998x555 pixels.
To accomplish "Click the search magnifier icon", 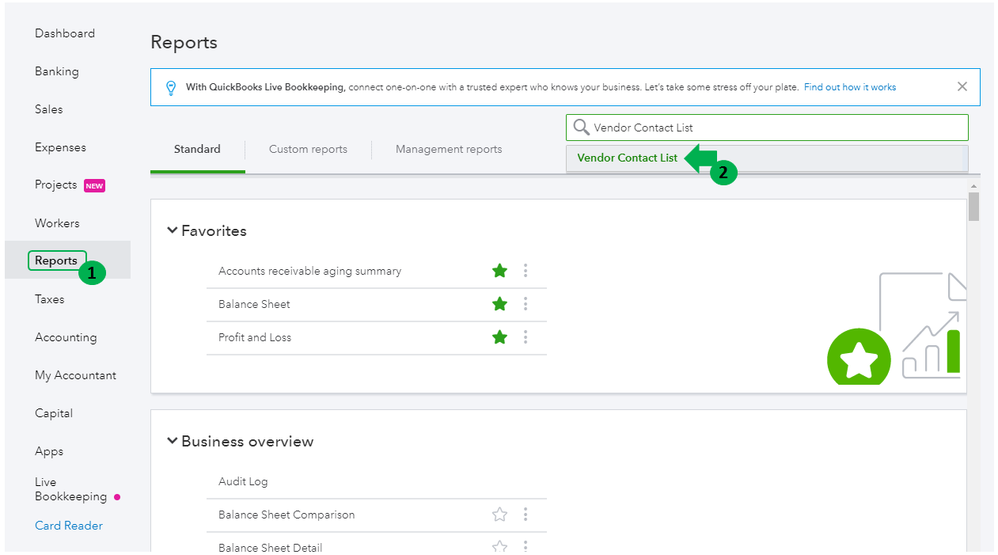I will coord(581,128).
